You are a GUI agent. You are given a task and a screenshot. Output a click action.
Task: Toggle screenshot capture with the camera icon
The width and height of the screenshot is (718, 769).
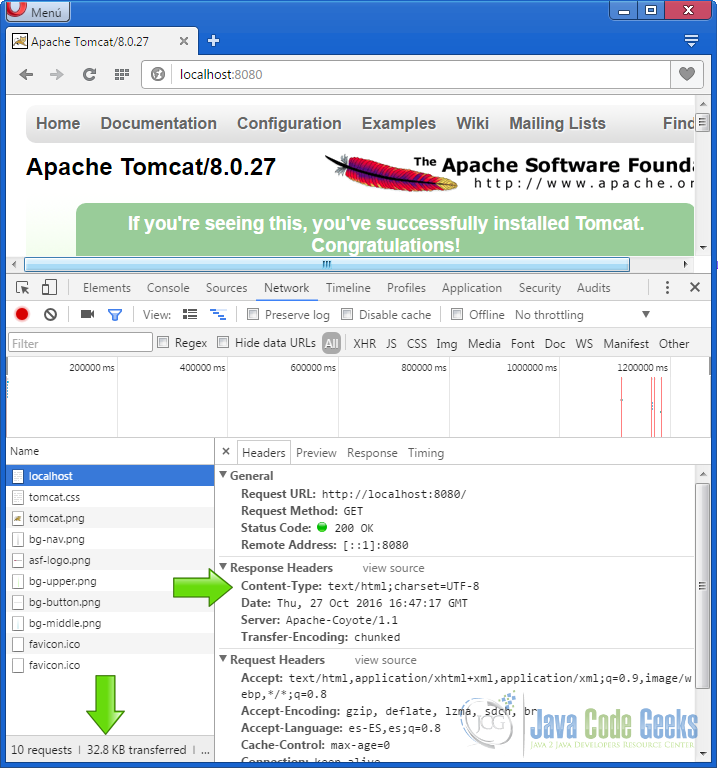[x=87, y=314]
